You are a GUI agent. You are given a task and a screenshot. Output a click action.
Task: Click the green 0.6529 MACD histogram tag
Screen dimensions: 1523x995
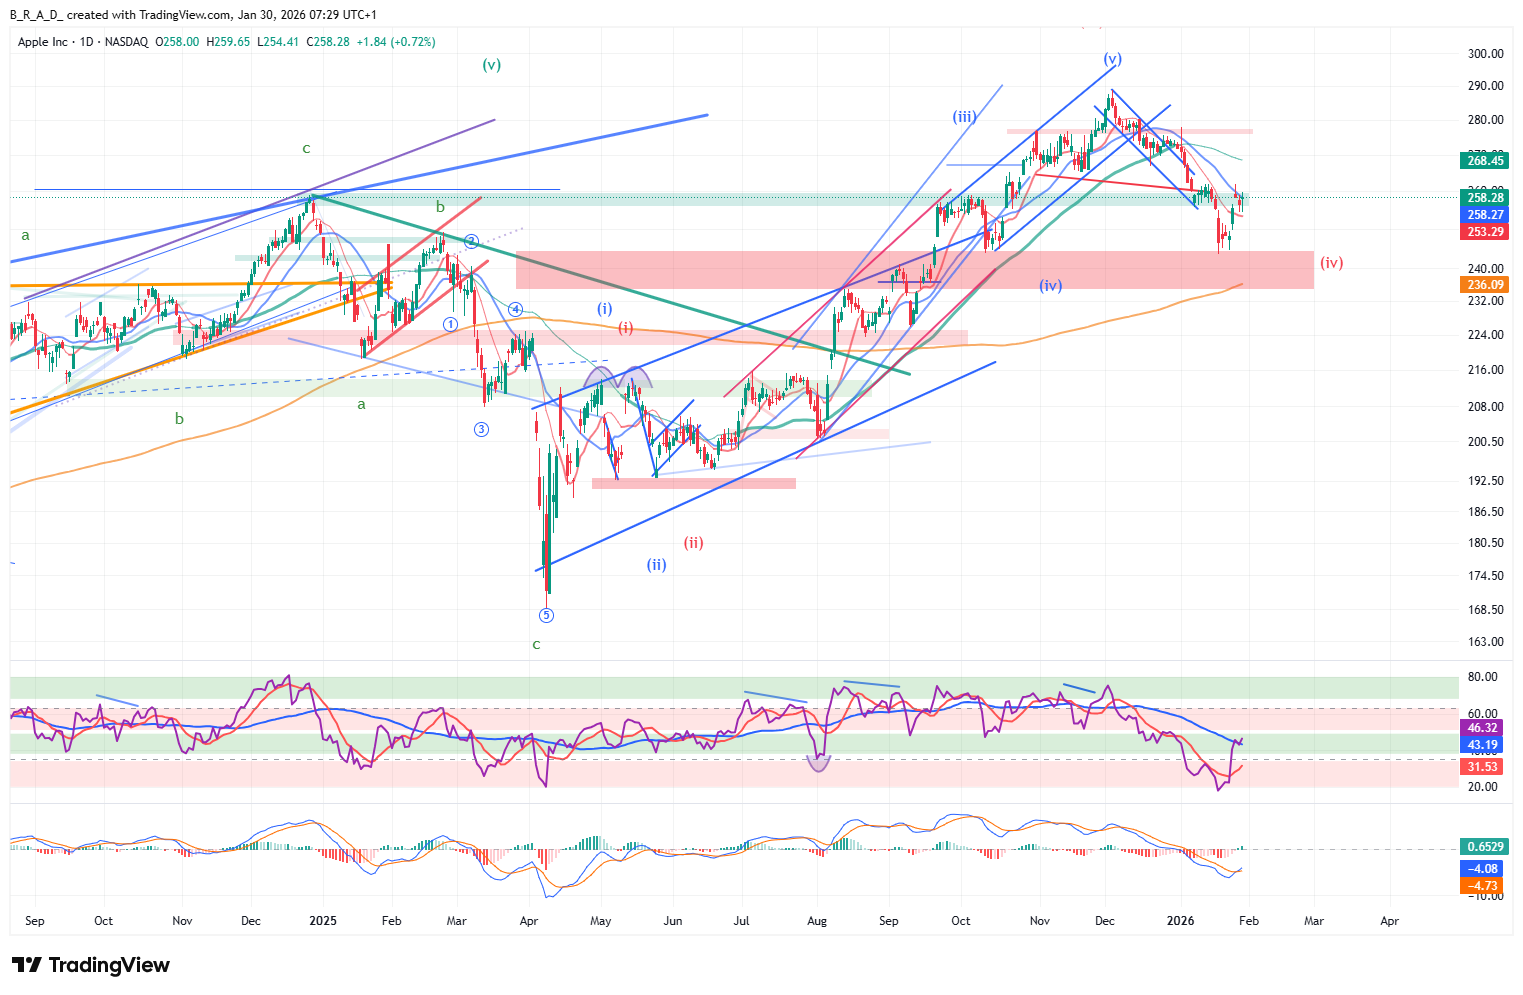click(x=1484, y=846)
